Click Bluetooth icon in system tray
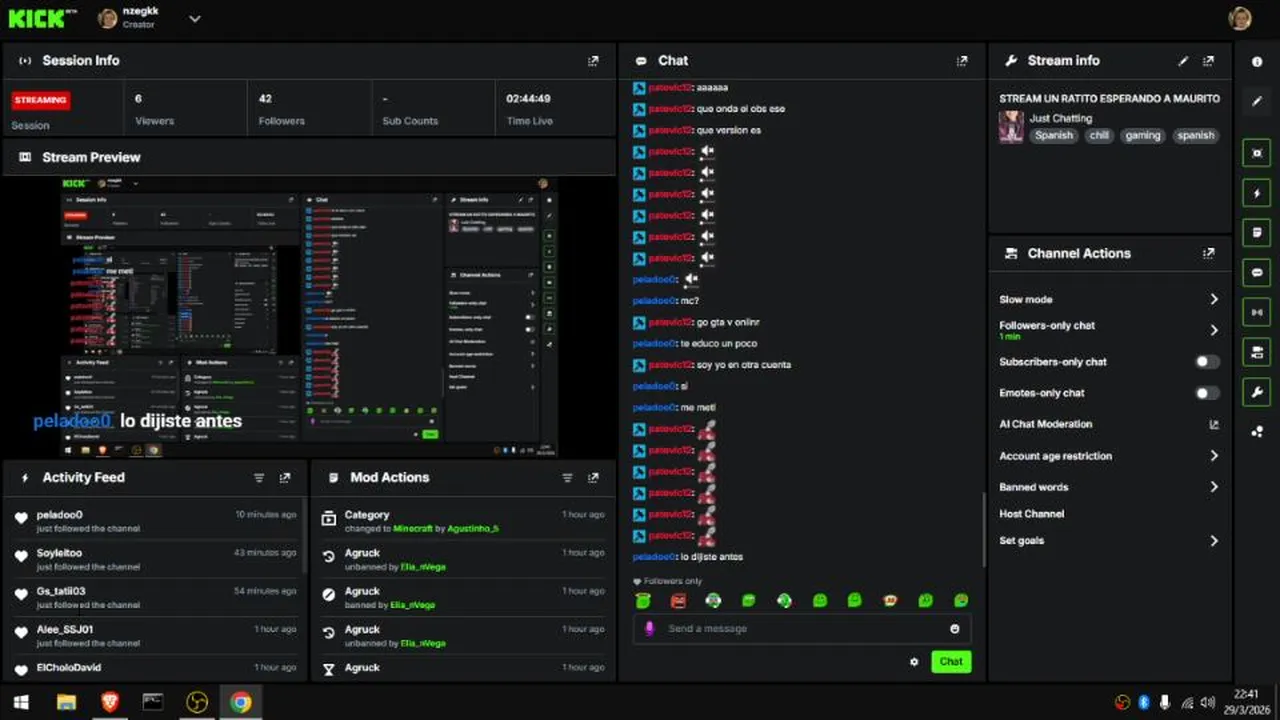 [x=1144, y=702]
